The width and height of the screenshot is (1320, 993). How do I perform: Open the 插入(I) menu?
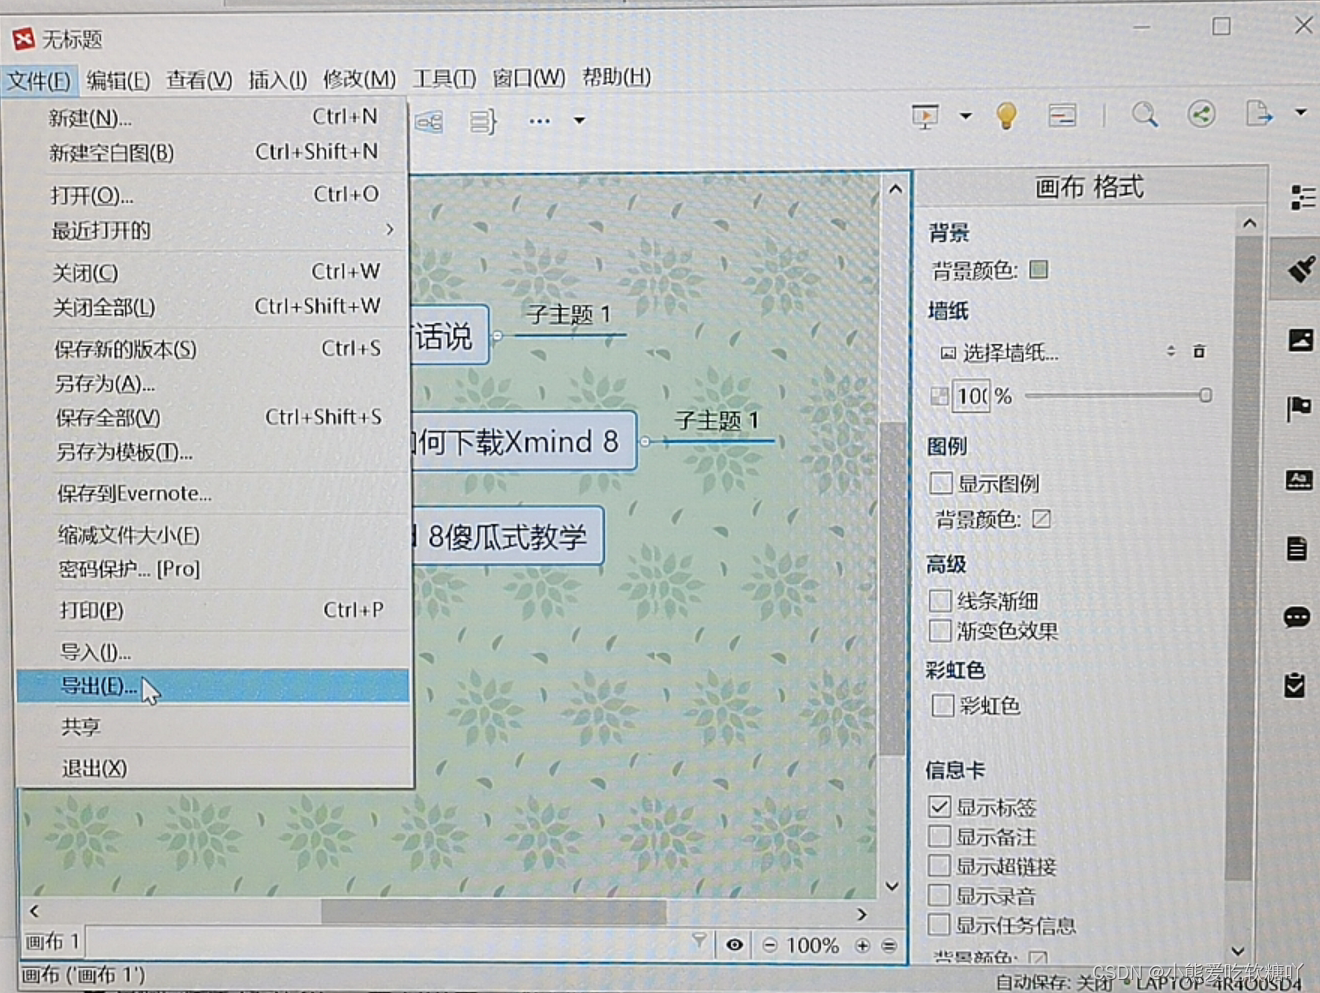pos(277,80)
